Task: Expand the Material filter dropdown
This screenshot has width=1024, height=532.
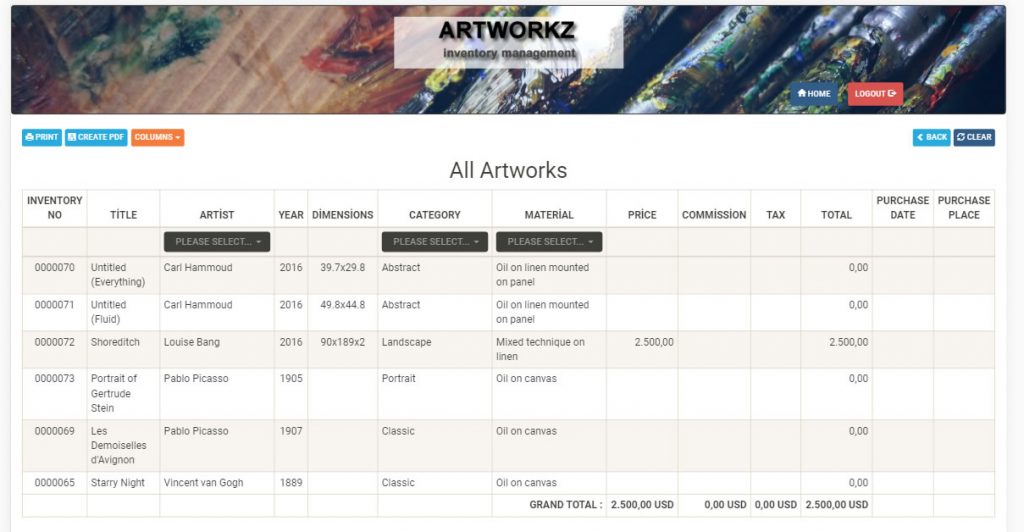Action: point(549,242)
